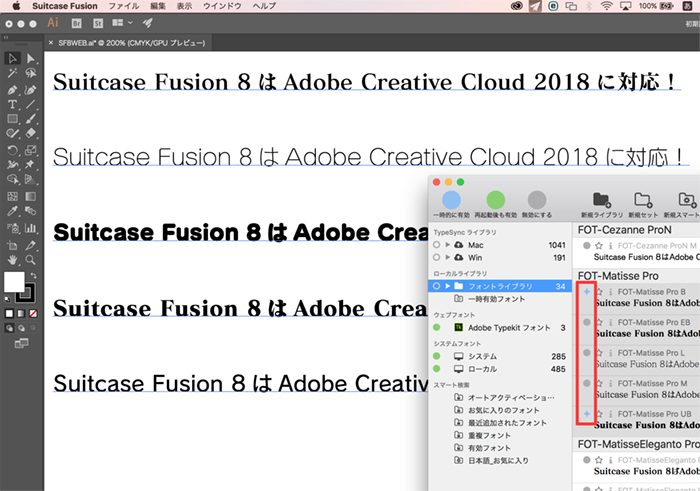700x491 pixels.
Task: Activate the Type tool
Action: coord(12,104)
